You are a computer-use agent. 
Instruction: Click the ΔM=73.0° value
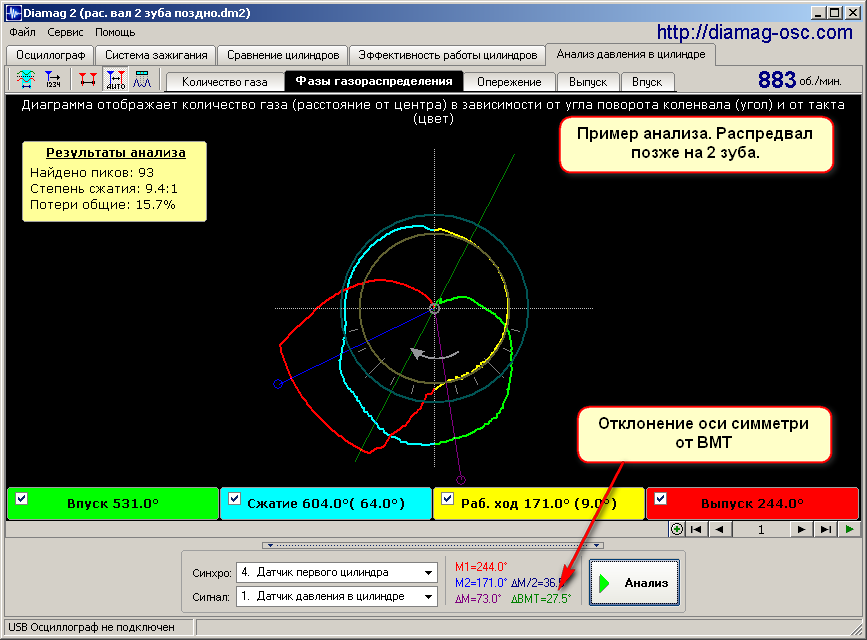(478, 599)
